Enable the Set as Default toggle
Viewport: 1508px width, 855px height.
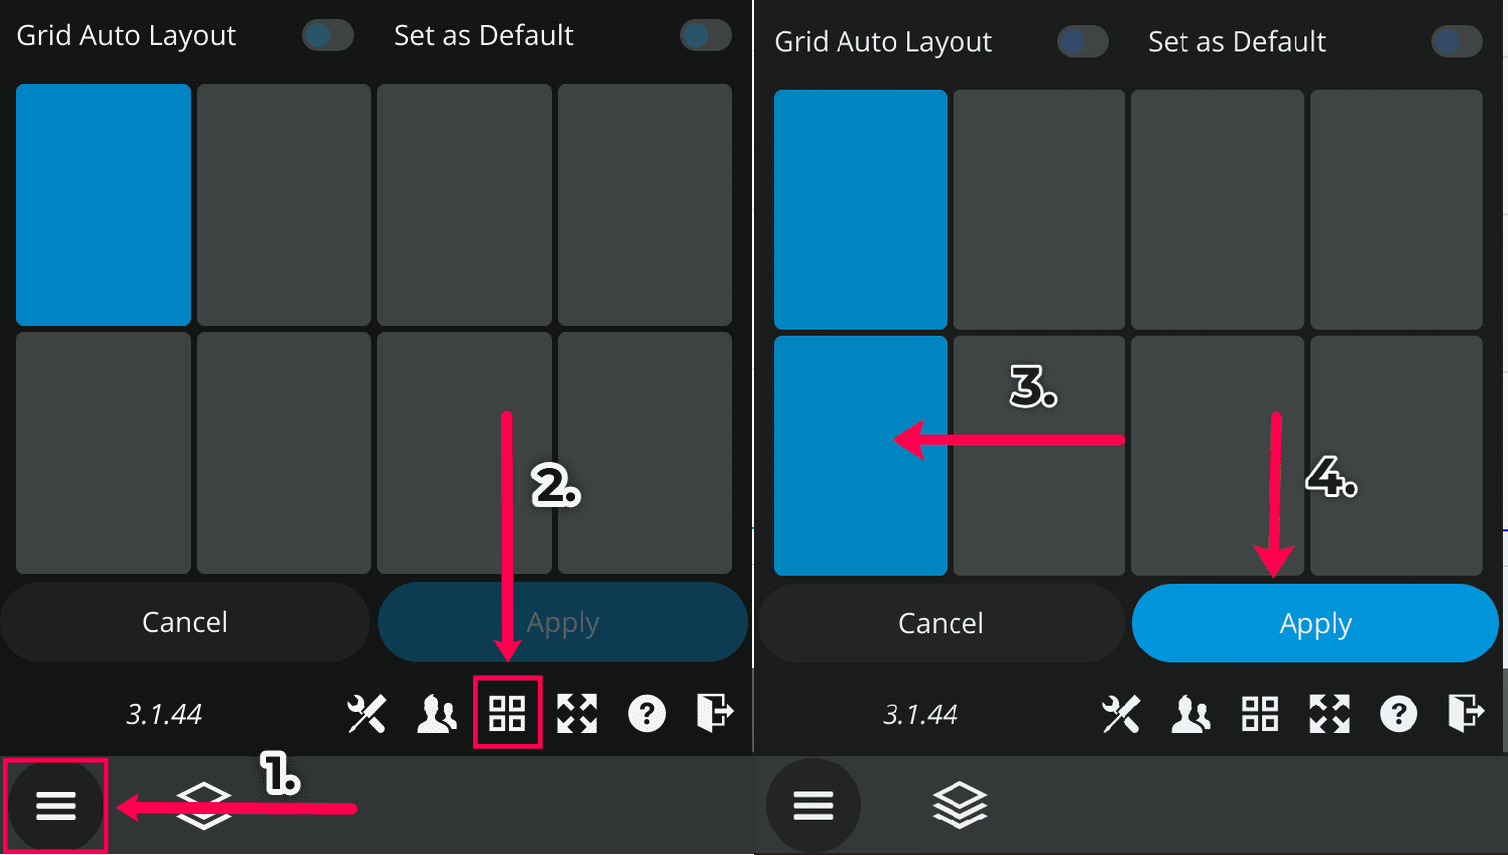(x=705, y=35)
